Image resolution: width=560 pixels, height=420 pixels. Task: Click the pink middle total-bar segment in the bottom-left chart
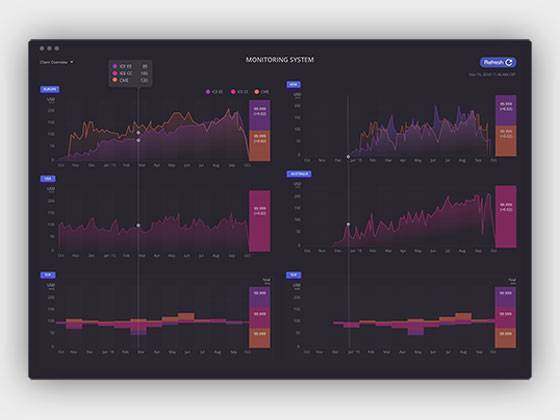[x=260, y=318]
